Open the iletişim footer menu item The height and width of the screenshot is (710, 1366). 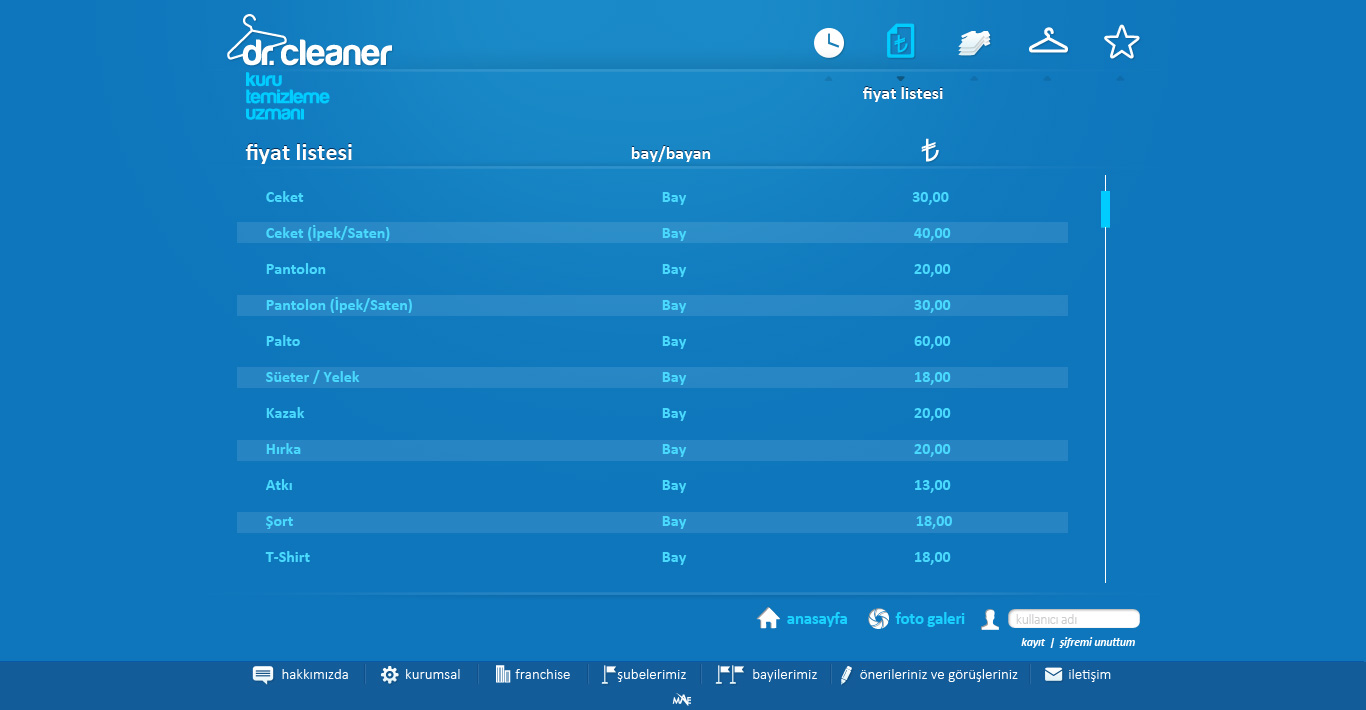pyautogui.click(x=1089, y=675)
